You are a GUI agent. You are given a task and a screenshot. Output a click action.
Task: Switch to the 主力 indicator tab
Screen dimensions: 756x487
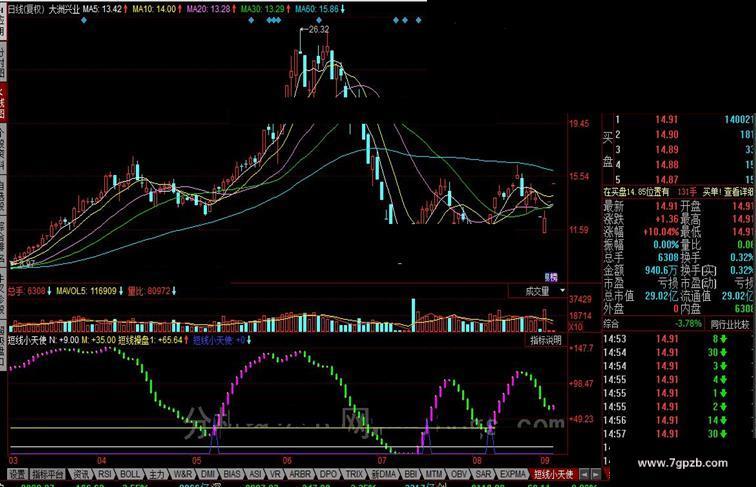[156, 474]
